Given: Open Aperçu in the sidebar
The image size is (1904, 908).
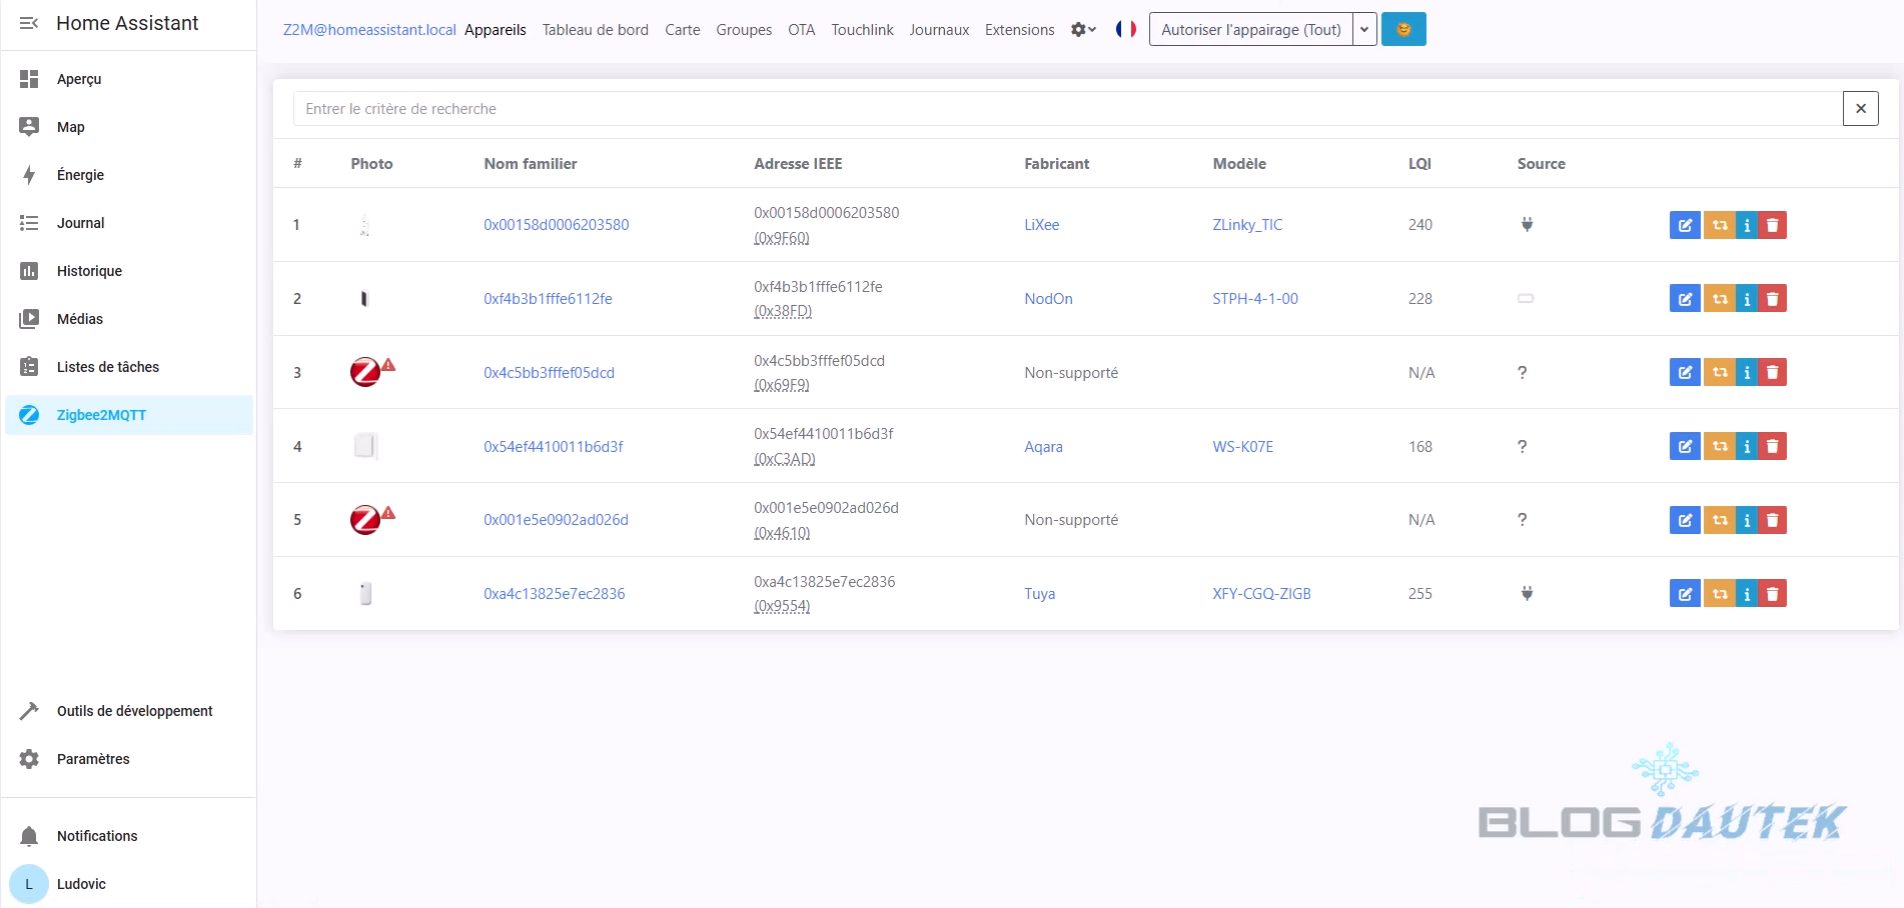Looking at the screenshot, I should [128, 79].
